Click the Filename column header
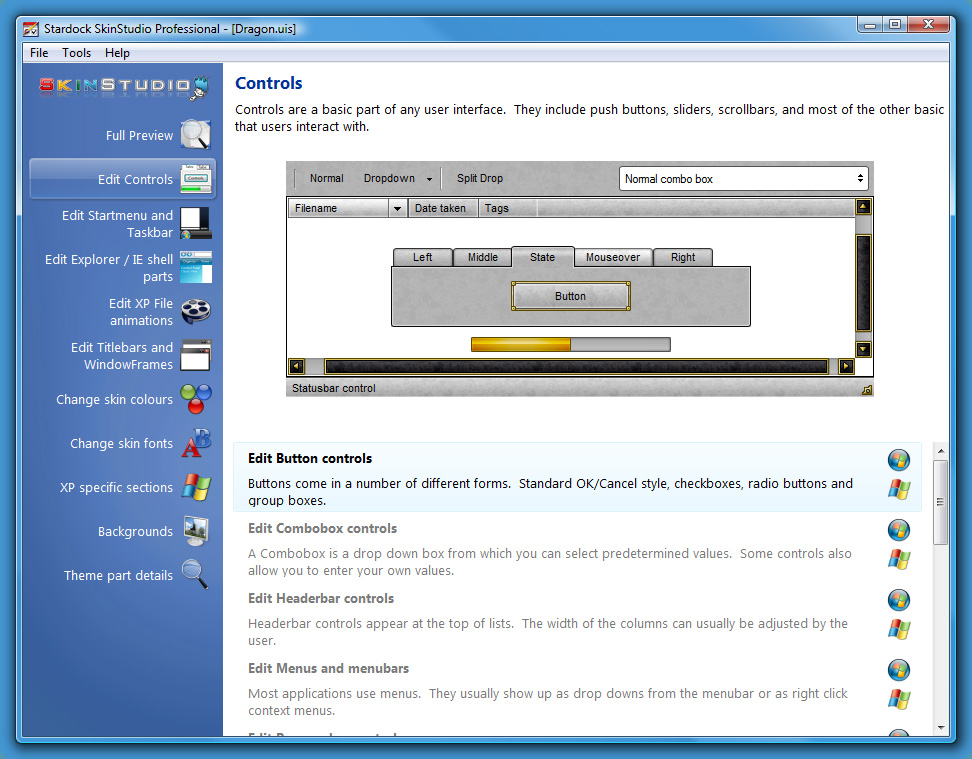The image size is (972, 759). (339, 208)
